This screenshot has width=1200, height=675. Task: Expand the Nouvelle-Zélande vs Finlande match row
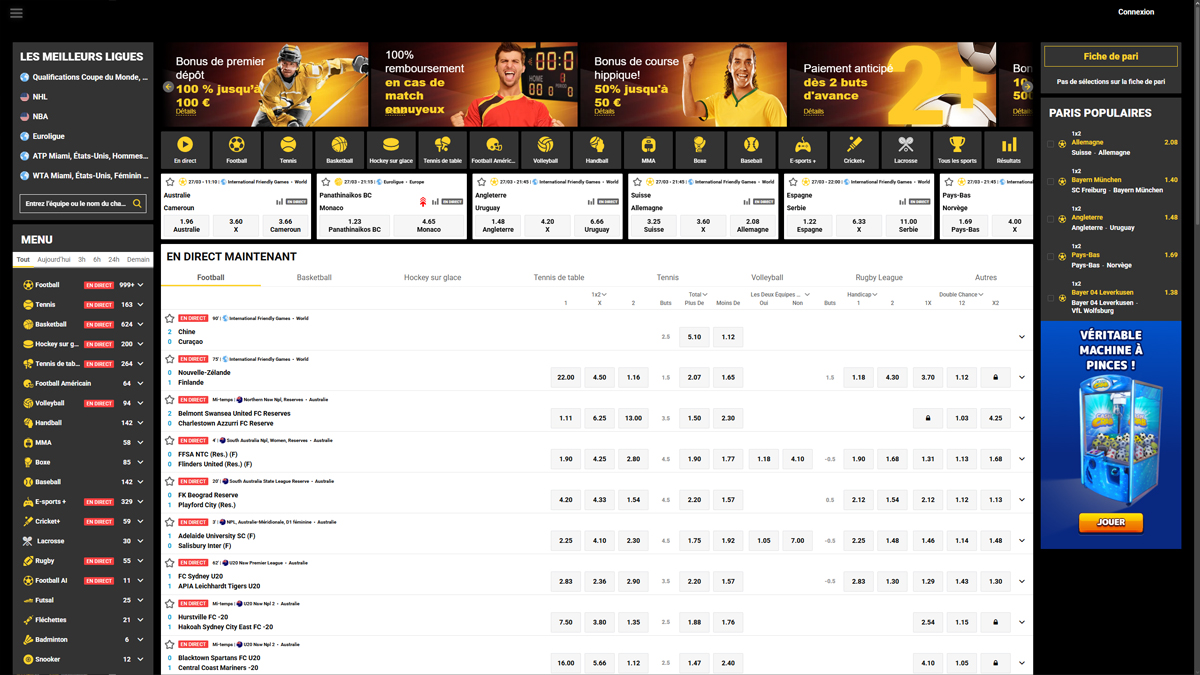point(1021,378)
